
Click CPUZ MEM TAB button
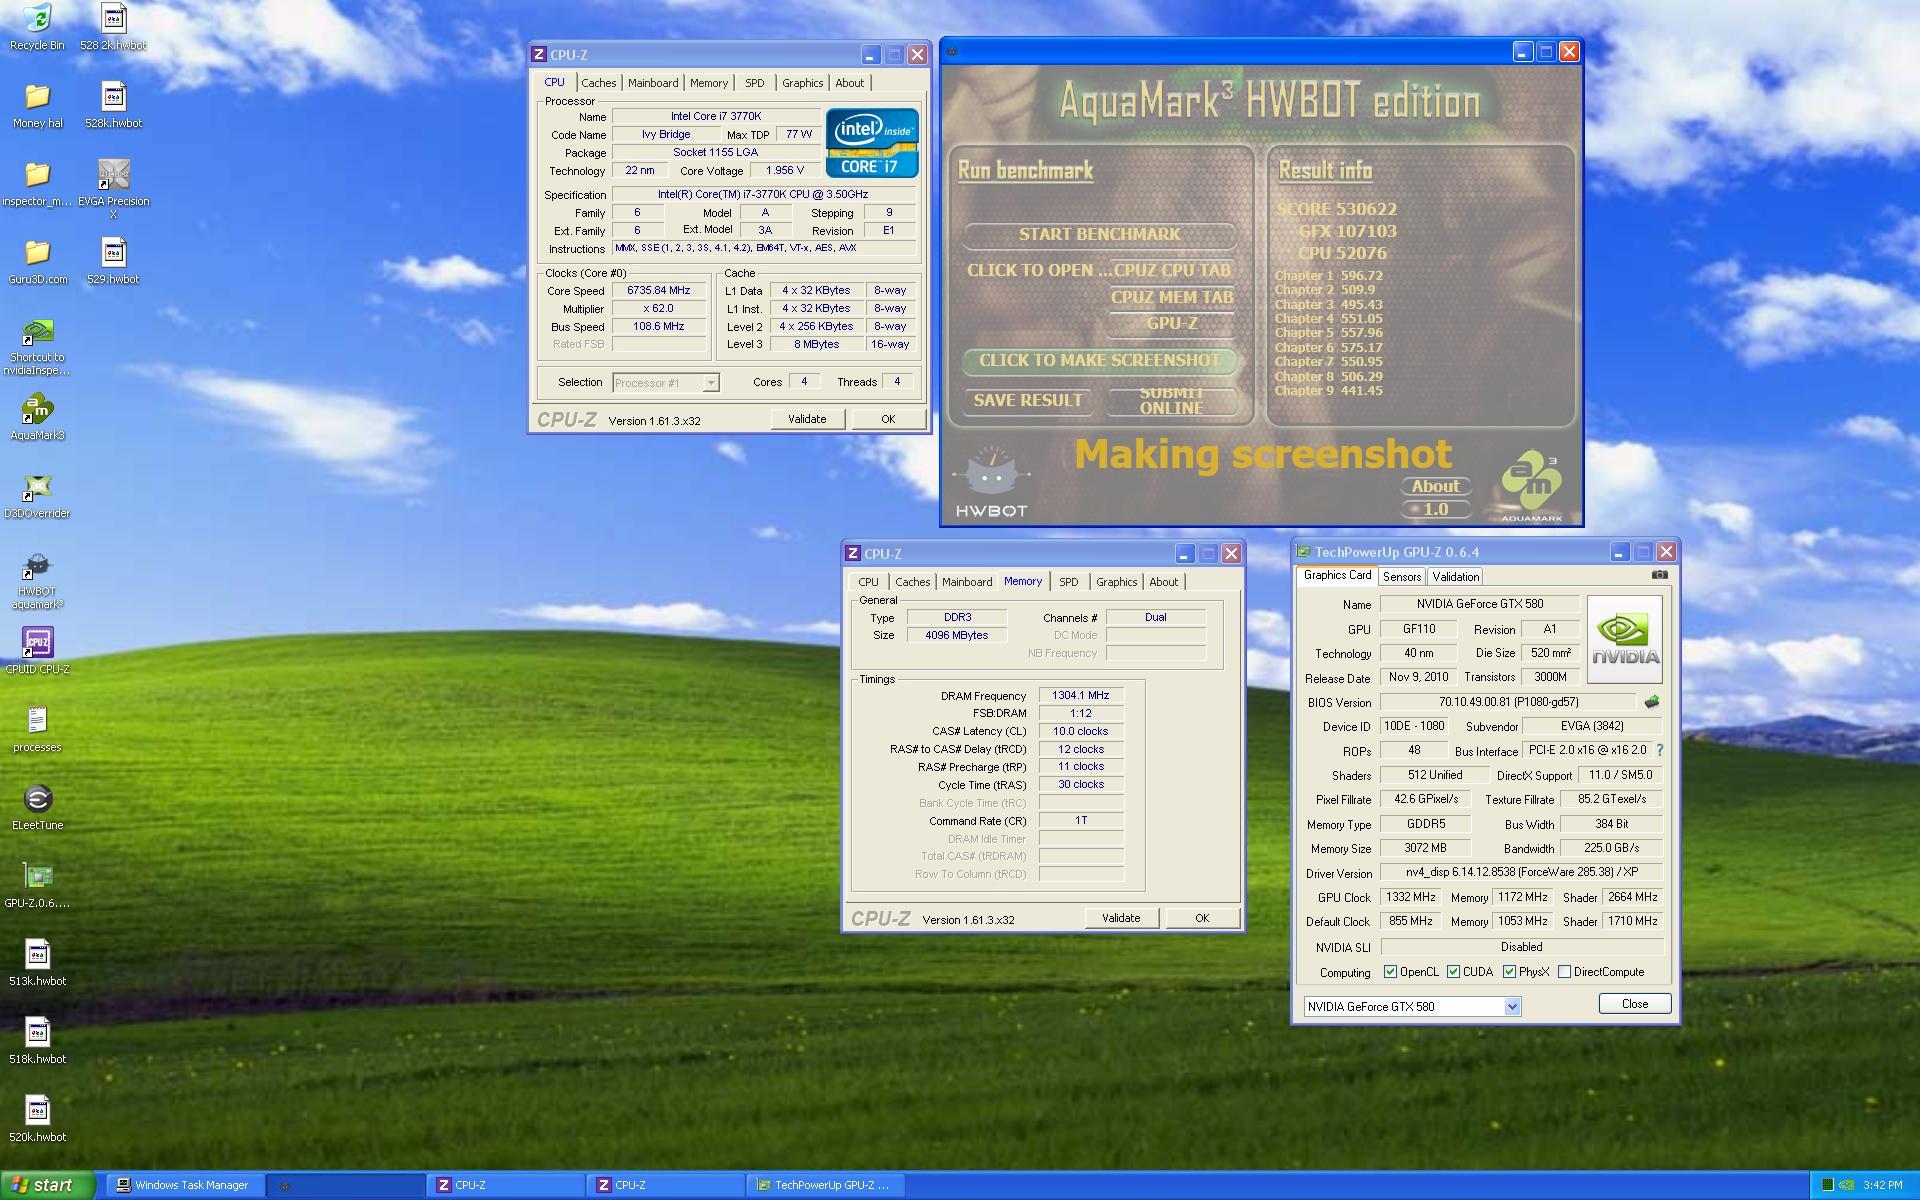(x=1172, y=297)
